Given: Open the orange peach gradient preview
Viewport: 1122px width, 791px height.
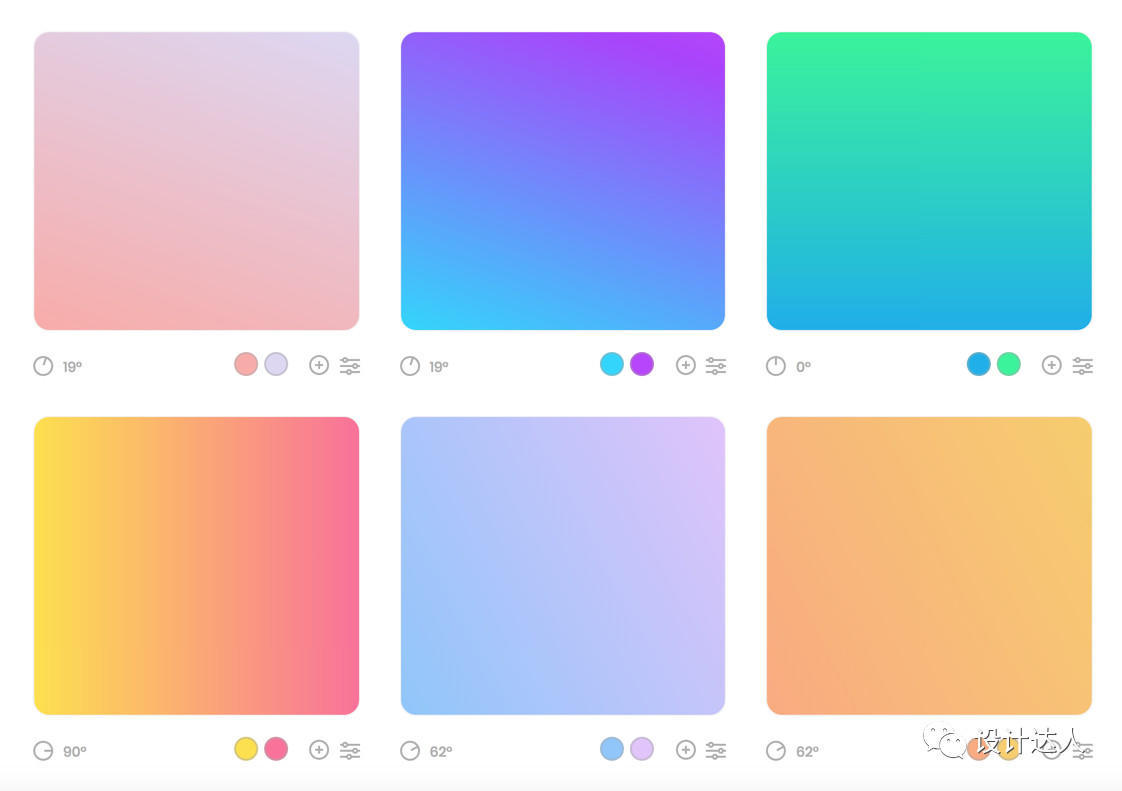Looking at the screenshot, I should point(929,566).
